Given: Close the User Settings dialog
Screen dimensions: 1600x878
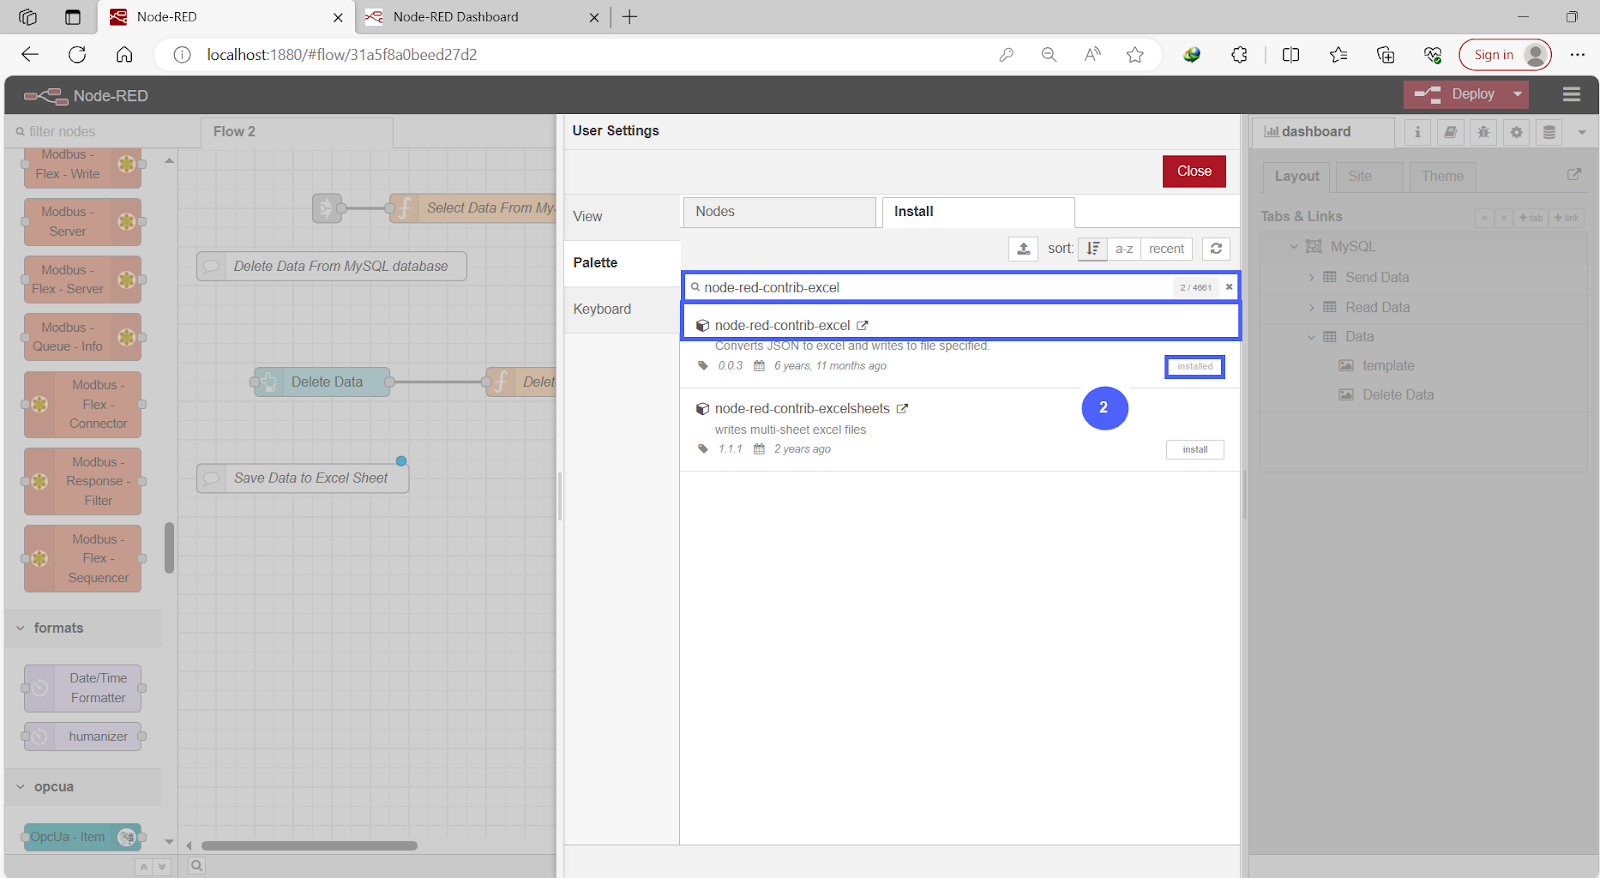Looking at the screenshot, I should 1194,171.
